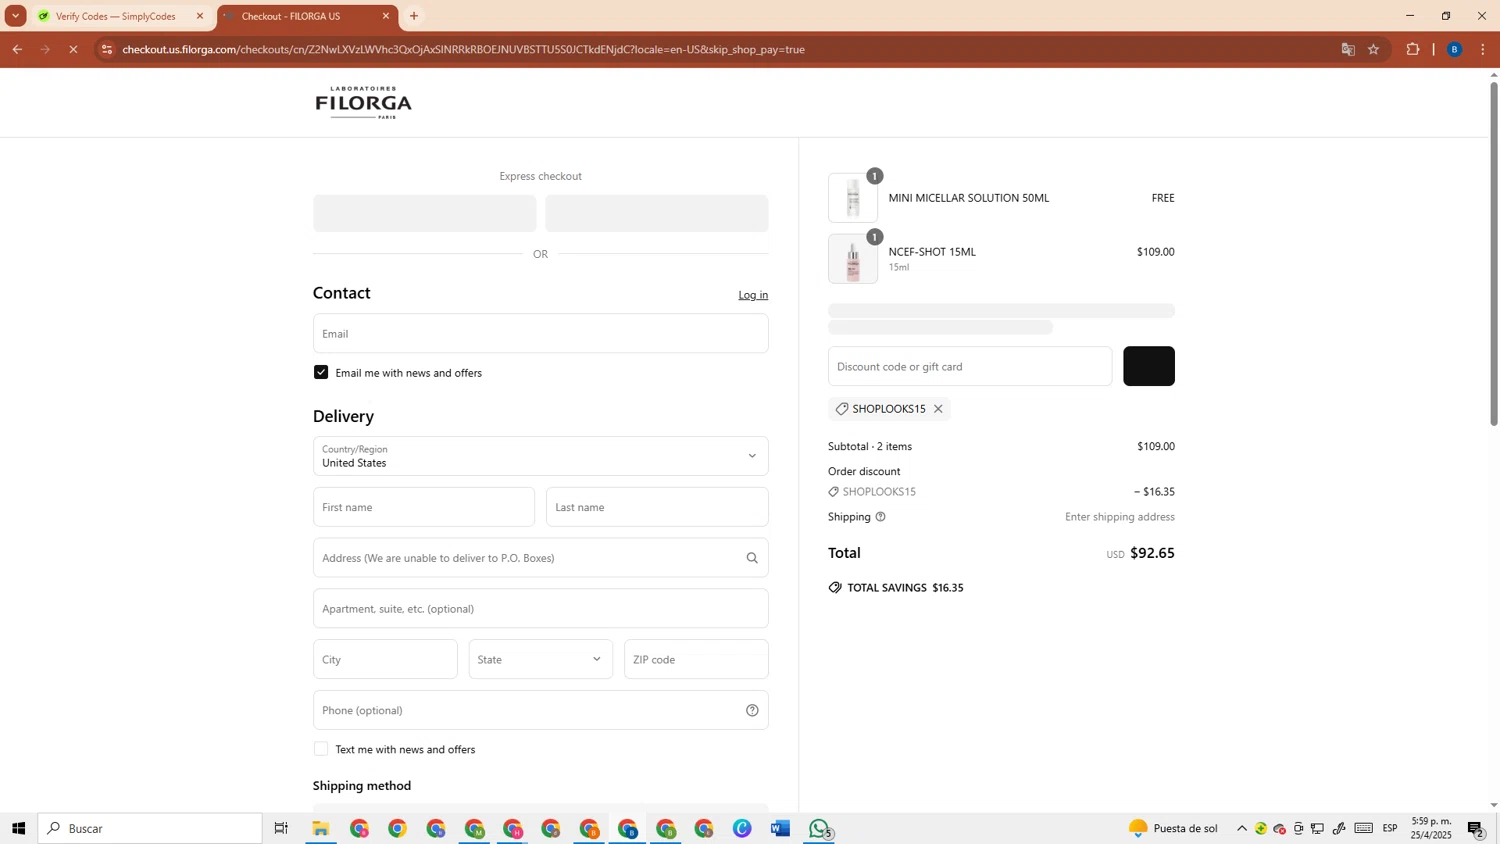Uncheck Email me with news and offers

coord(321,372)
